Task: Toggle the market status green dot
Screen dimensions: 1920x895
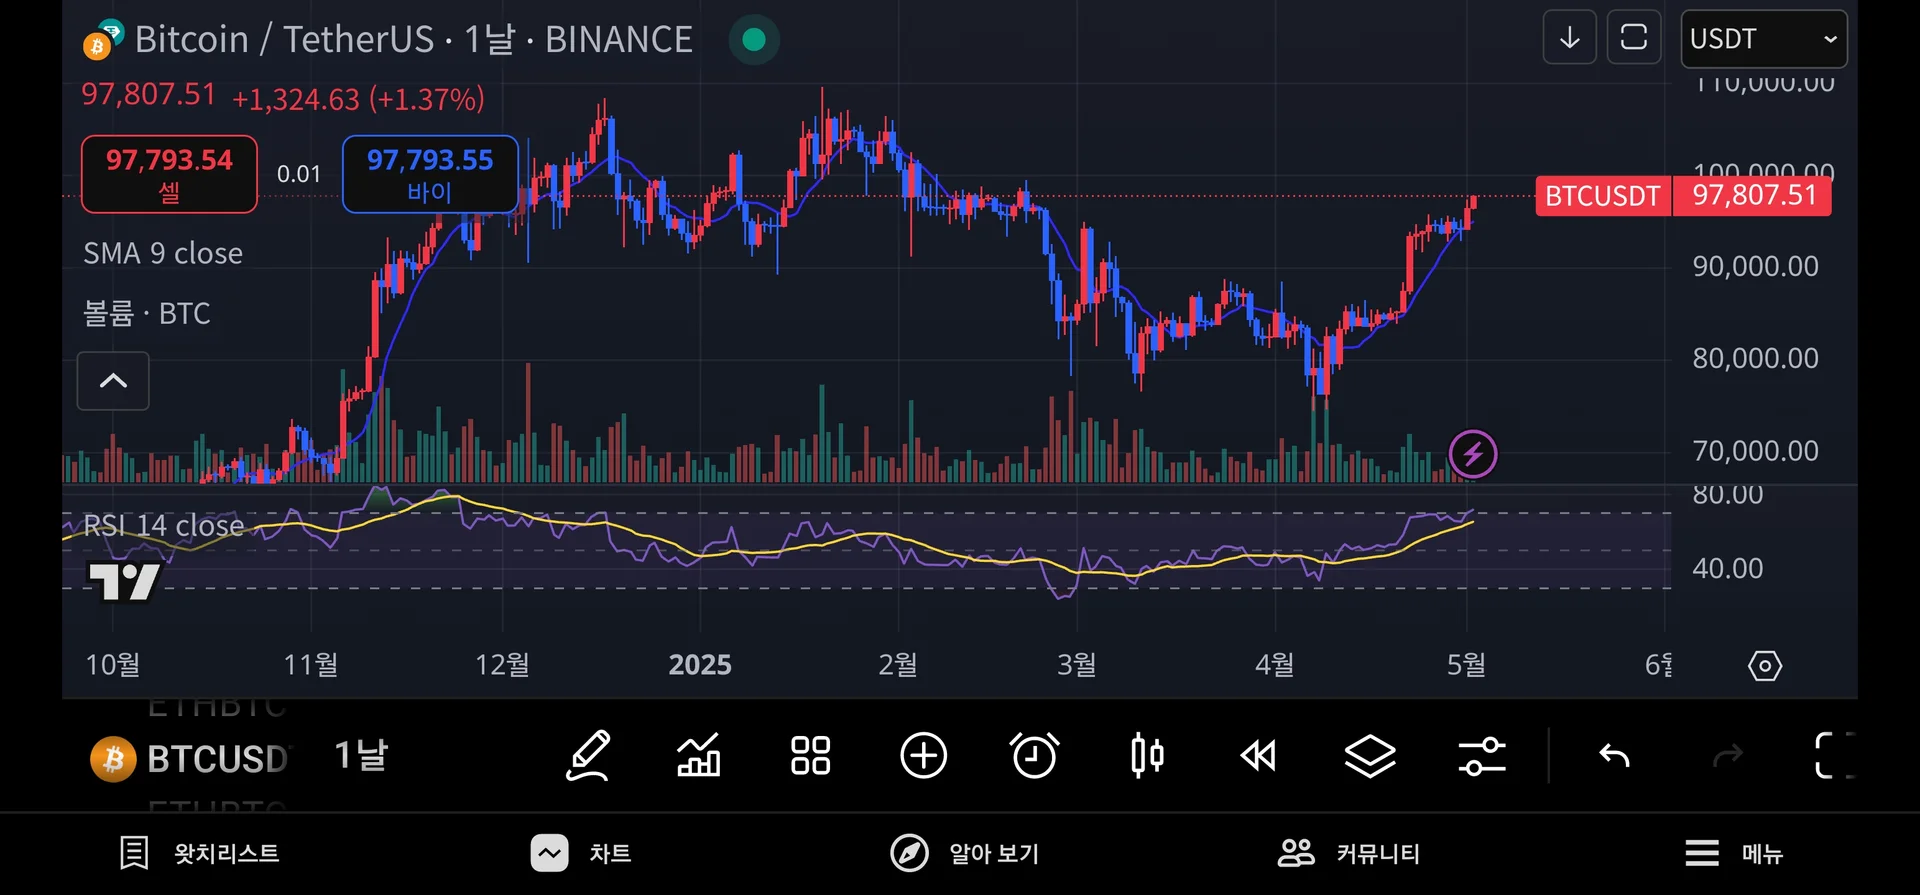Action: click(x=754, y=40)
